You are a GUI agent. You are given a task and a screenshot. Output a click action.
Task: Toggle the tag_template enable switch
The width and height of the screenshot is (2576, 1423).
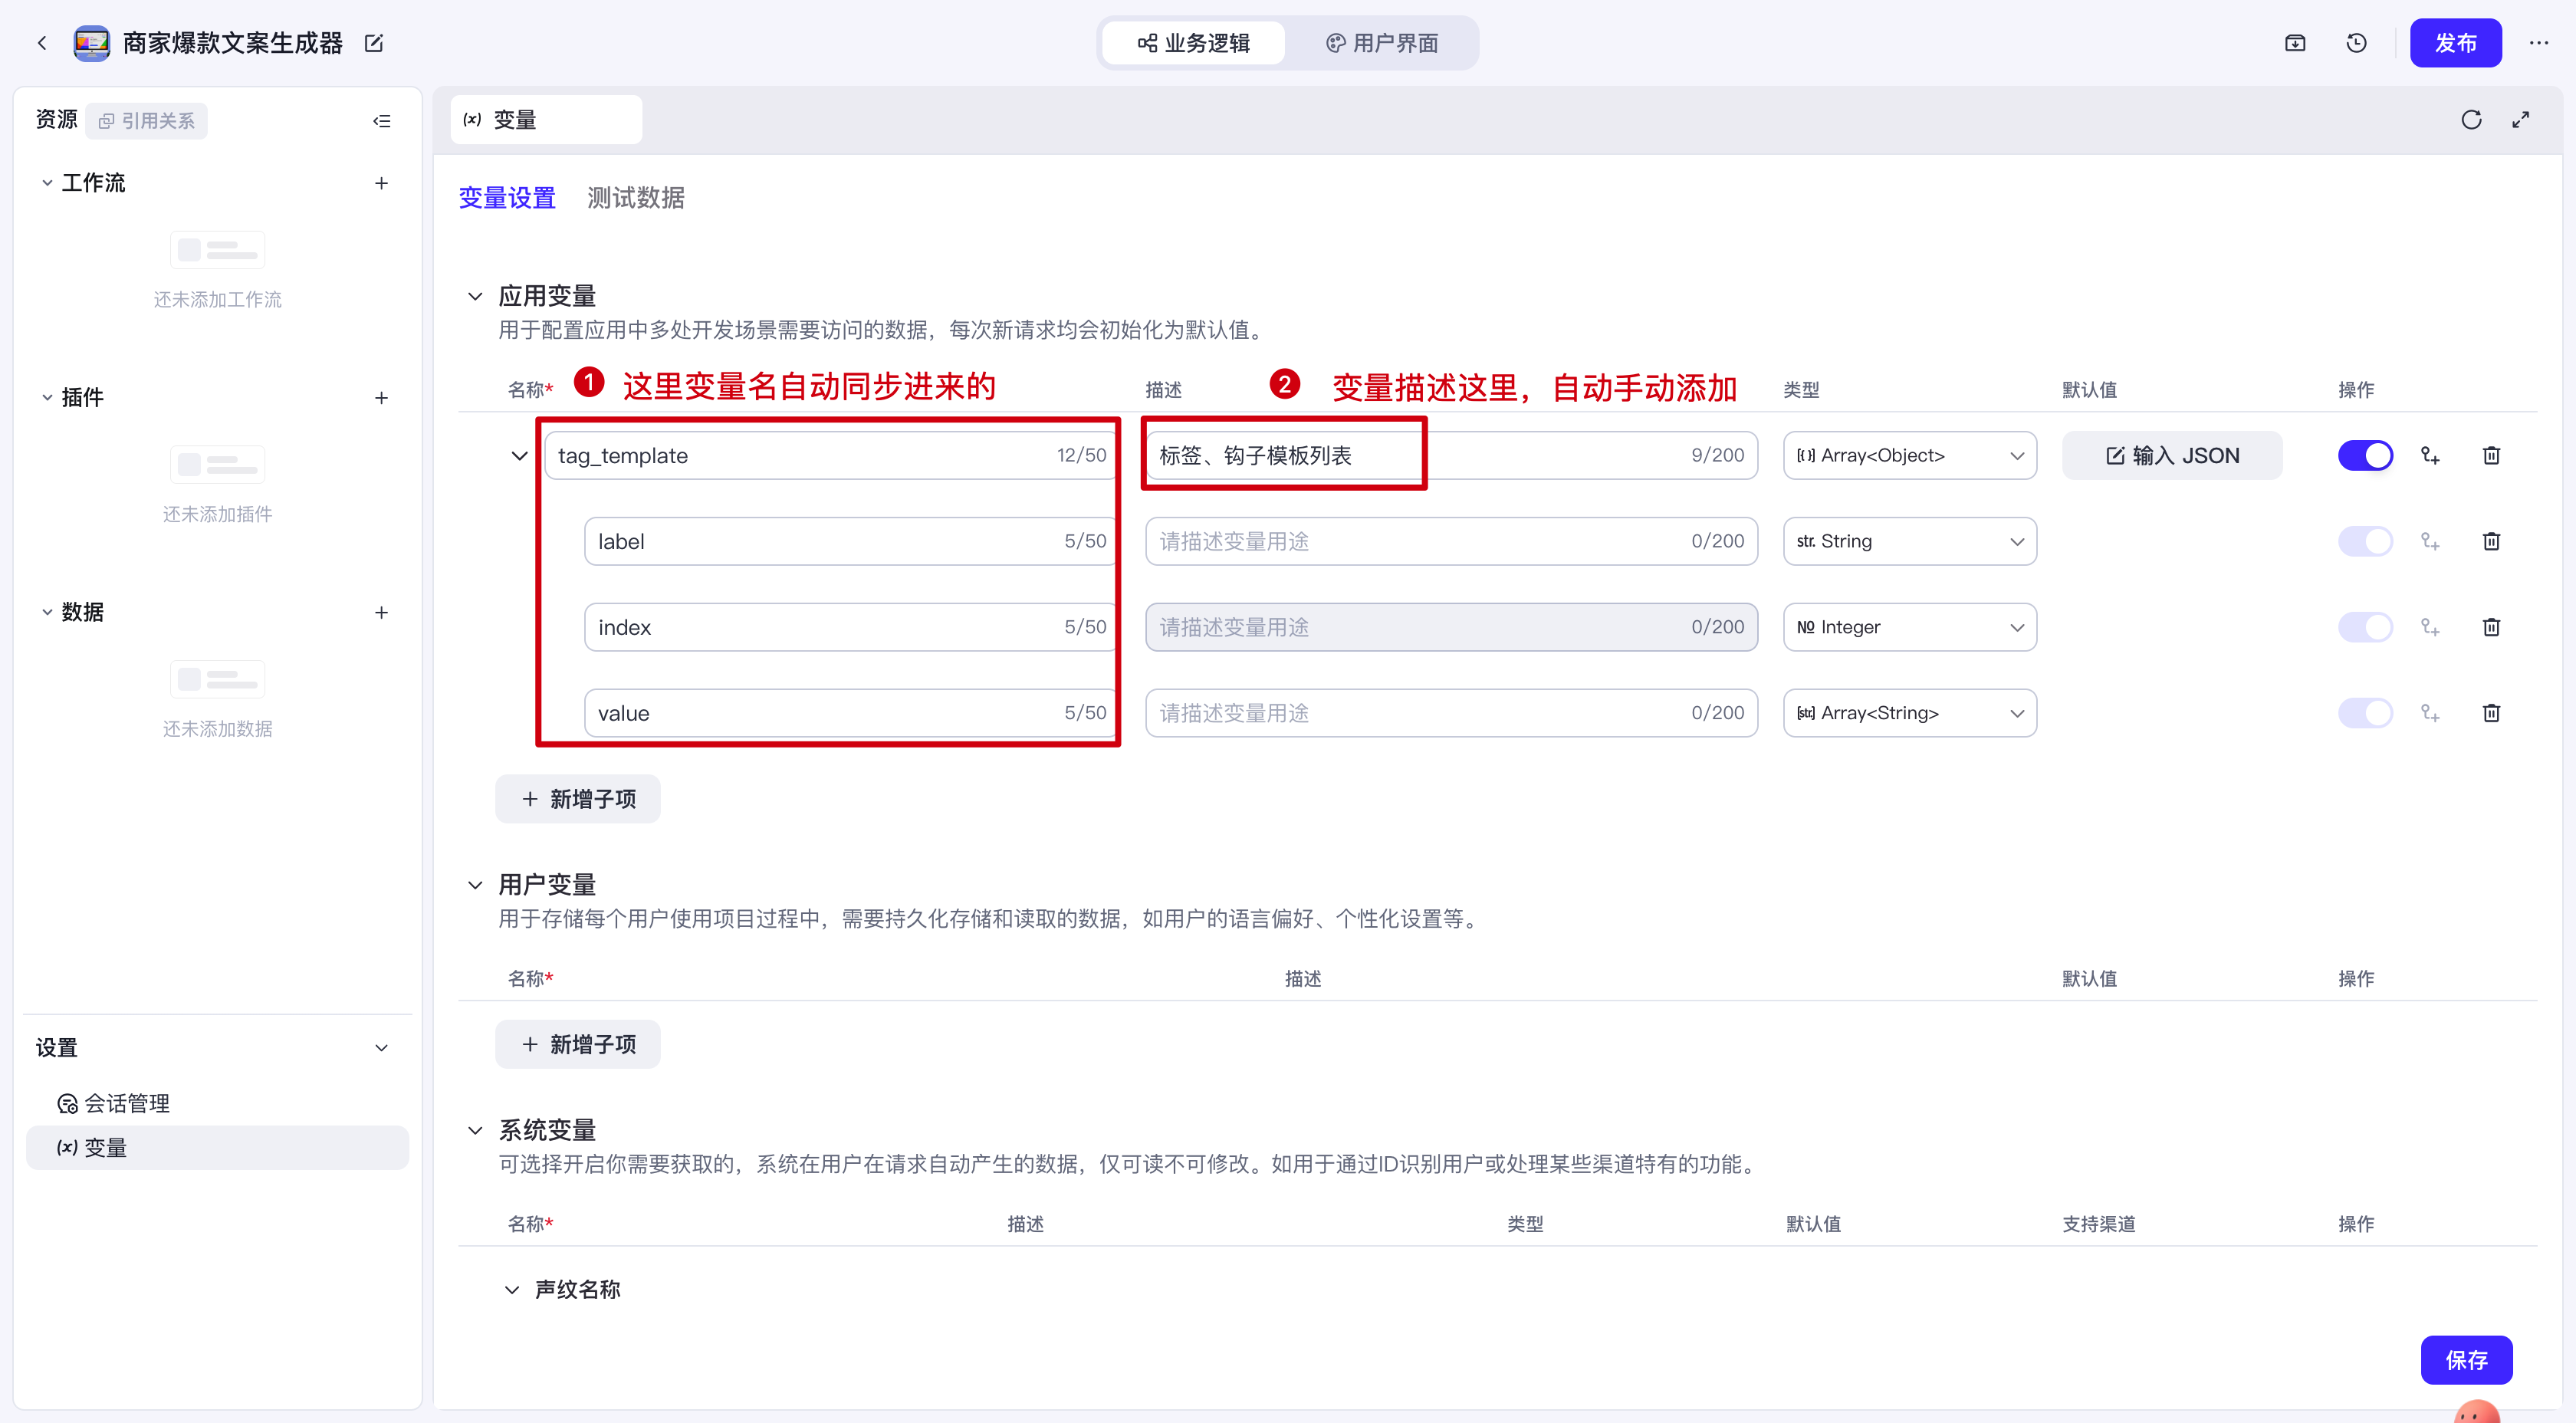pyautogui.click(x=2365, y=456)
